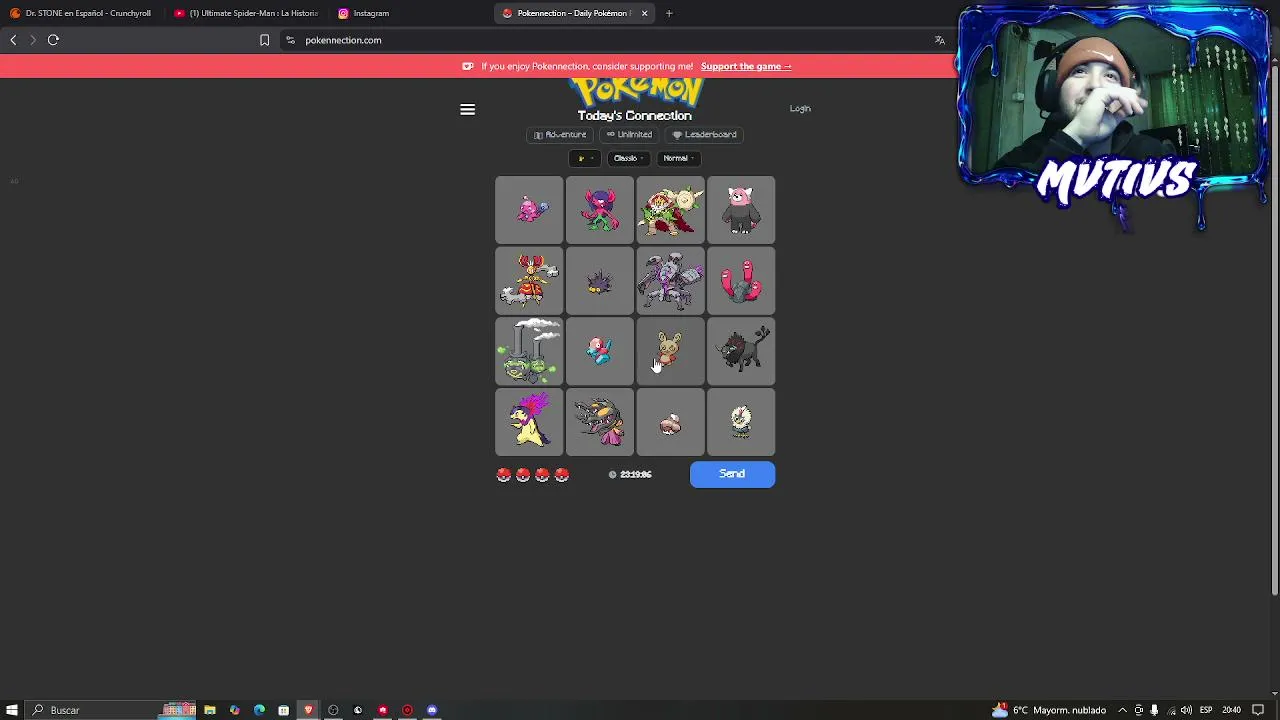Screen dimensions: 1280x720
Task: Close the Pokennection tab
Action: (x=644, y=13)
